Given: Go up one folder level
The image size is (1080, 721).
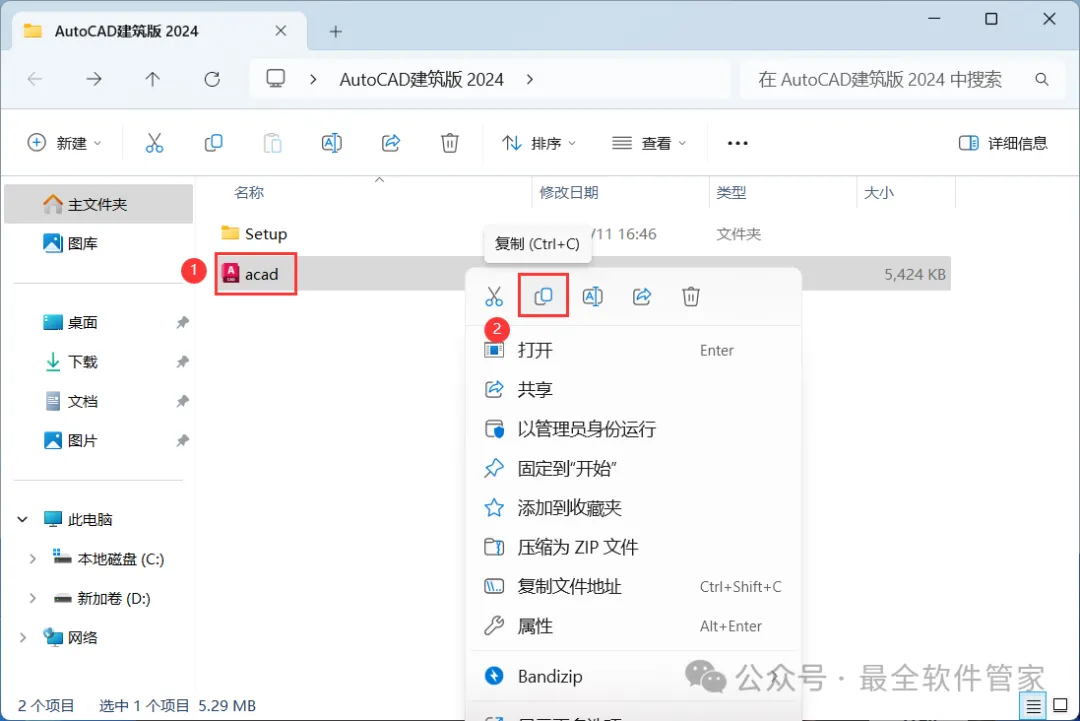Looking at the screenshot, I should pyautogui.click(x=152, y=79).
